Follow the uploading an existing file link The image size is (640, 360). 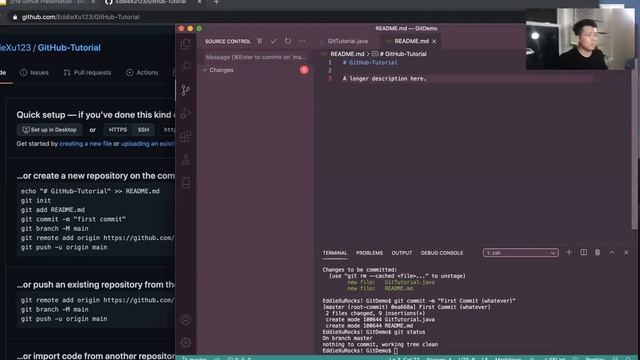148,144
